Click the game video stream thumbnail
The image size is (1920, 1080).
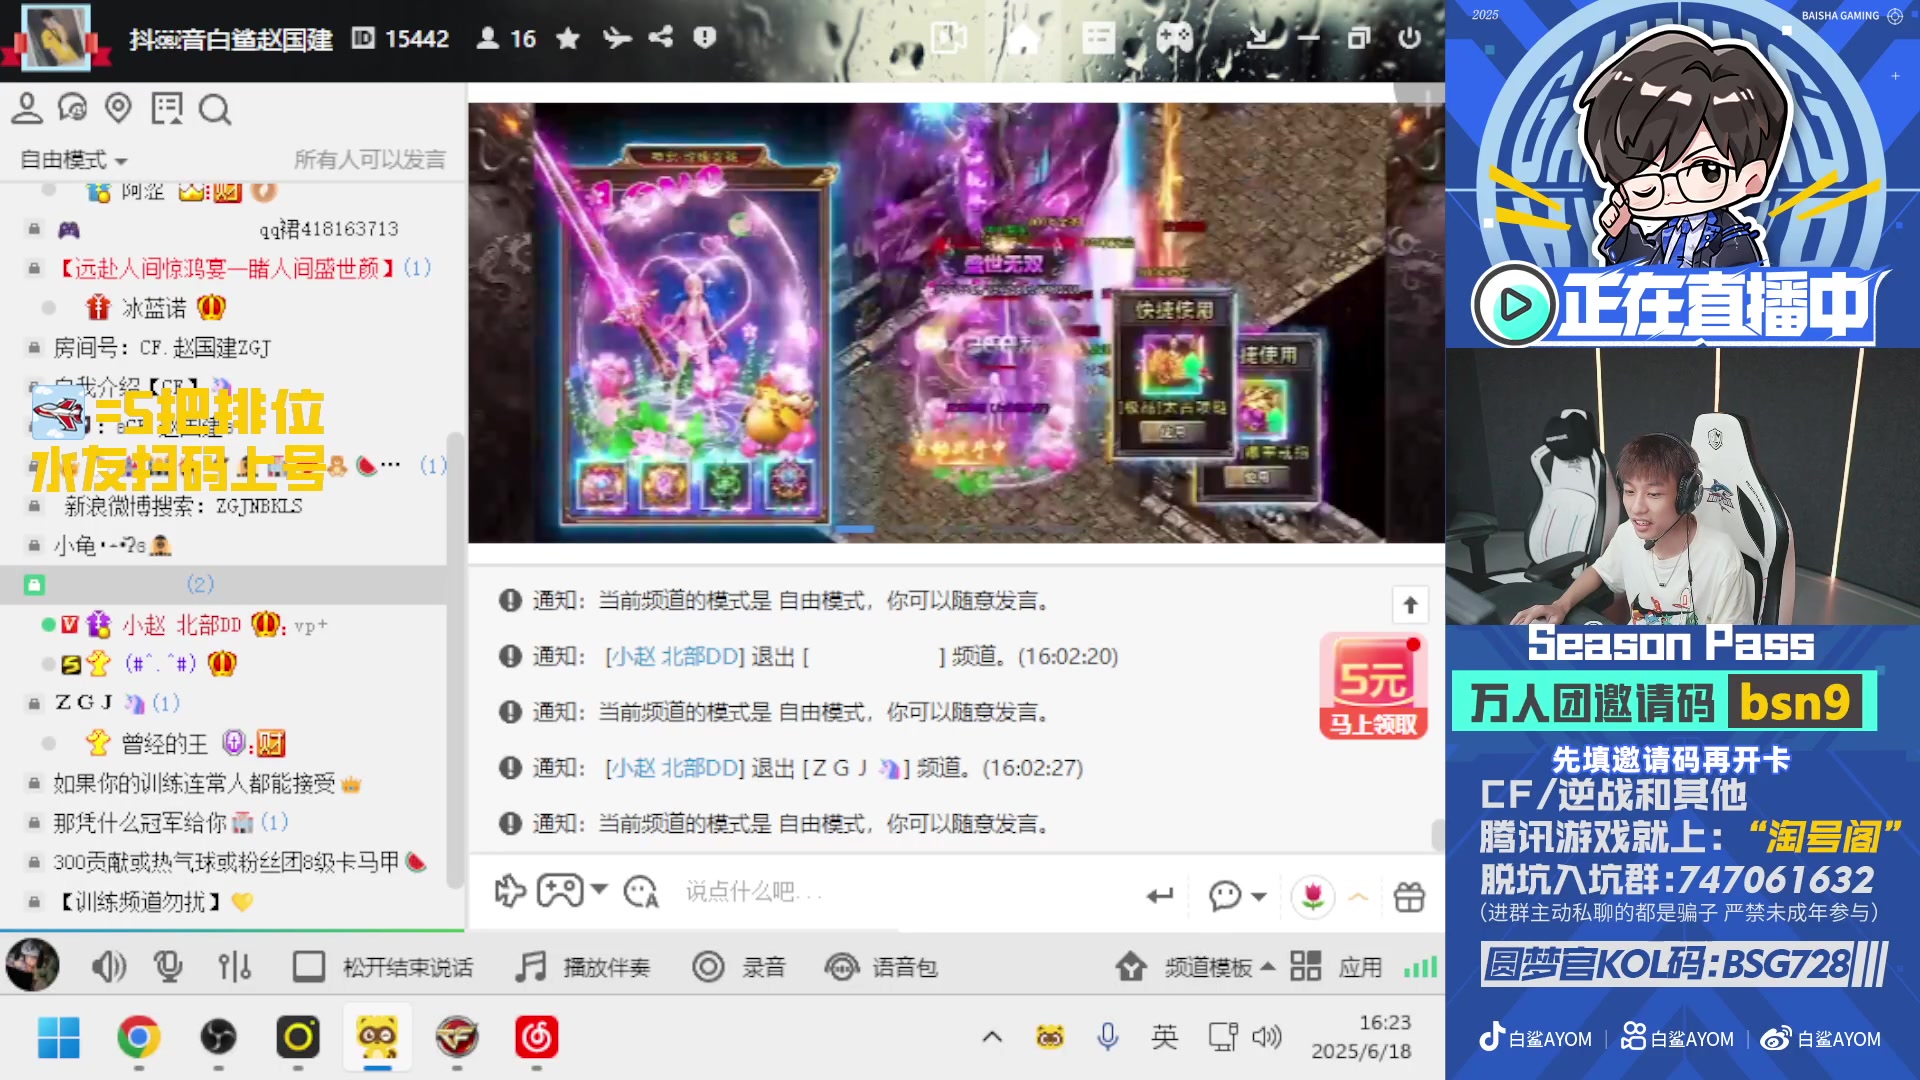(x=956, y=322)
